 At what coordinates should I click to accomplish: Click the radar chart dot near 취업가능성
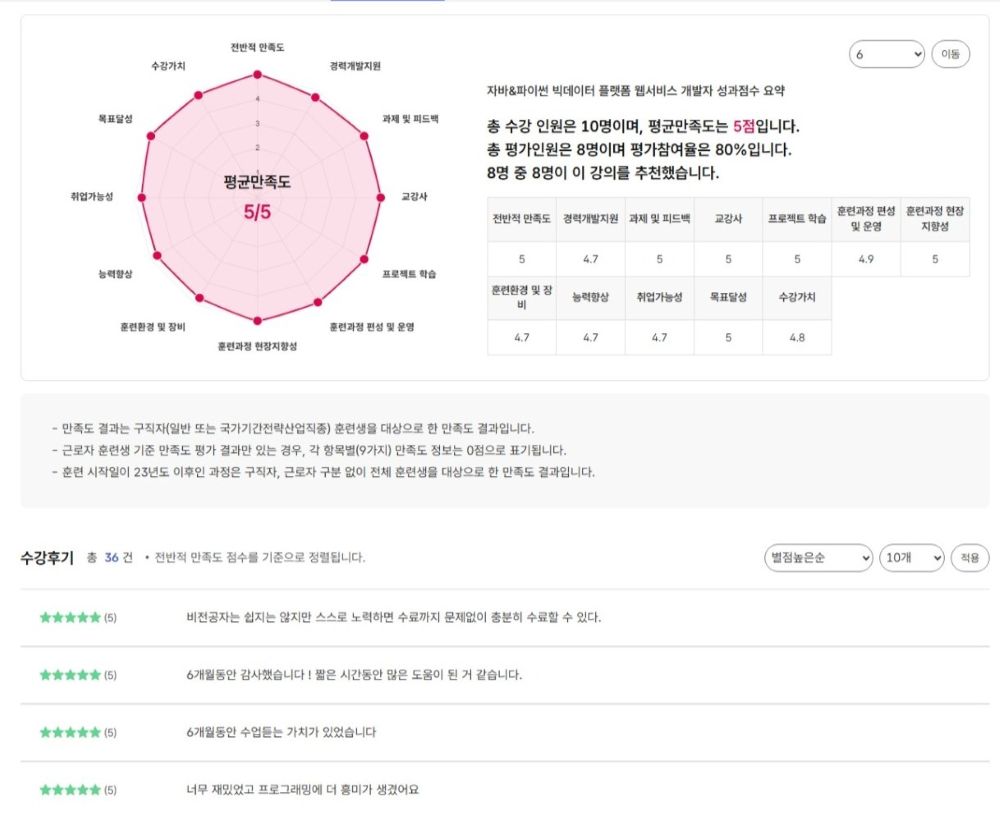pyautogui.click(x=139, y=197)
